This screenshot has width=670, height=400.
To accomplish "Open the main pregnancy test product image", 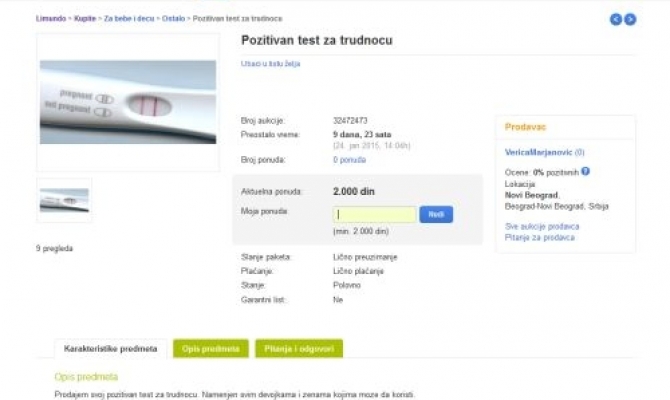I will [127, 102].
